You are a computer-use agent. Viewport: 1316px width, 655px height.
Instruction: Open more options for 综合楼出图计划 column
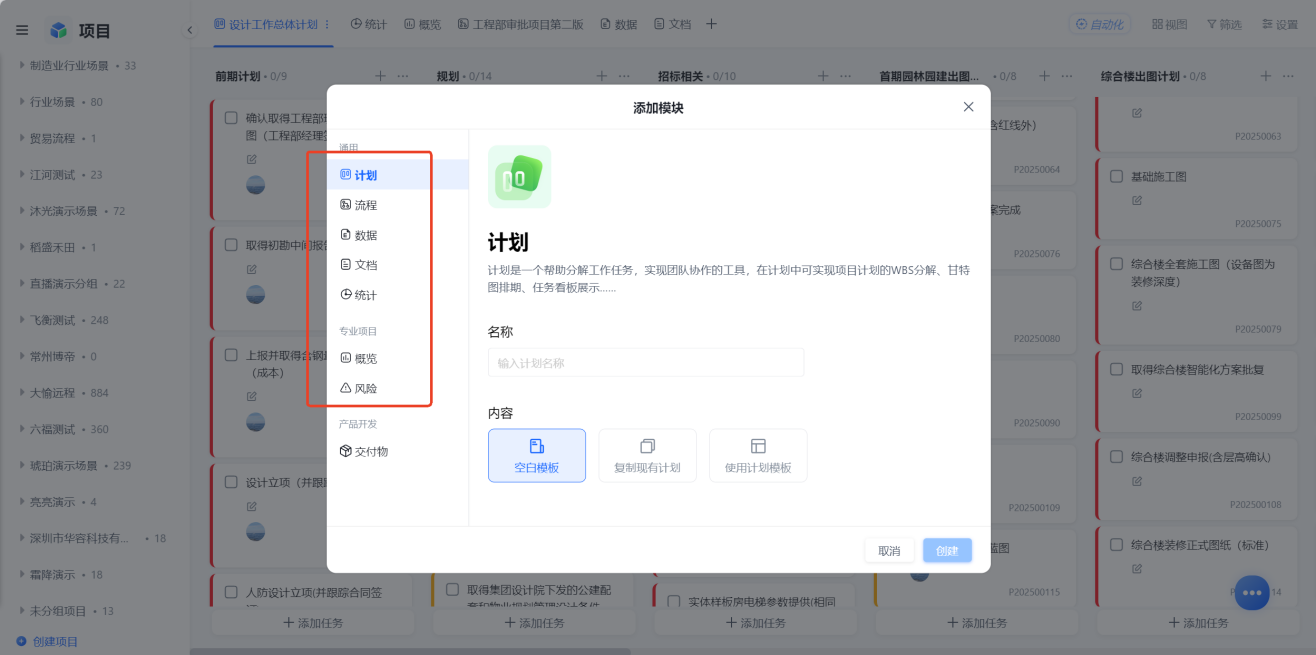(1288, 76)
